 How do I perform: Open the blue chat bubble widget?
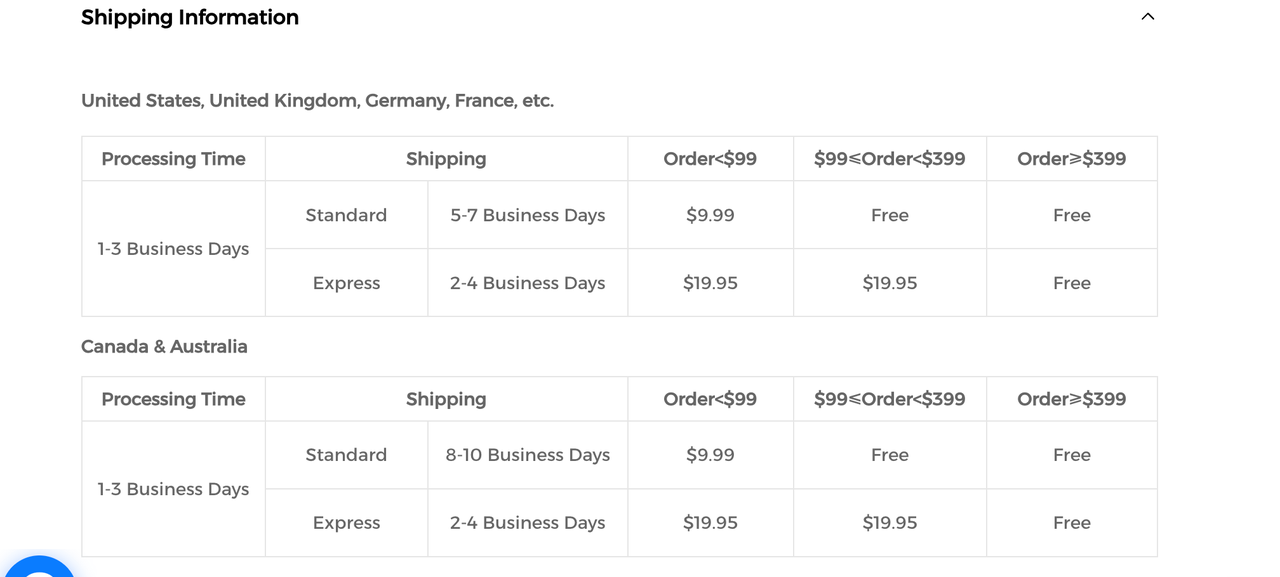pyautogui.click(x=38, y=567)
